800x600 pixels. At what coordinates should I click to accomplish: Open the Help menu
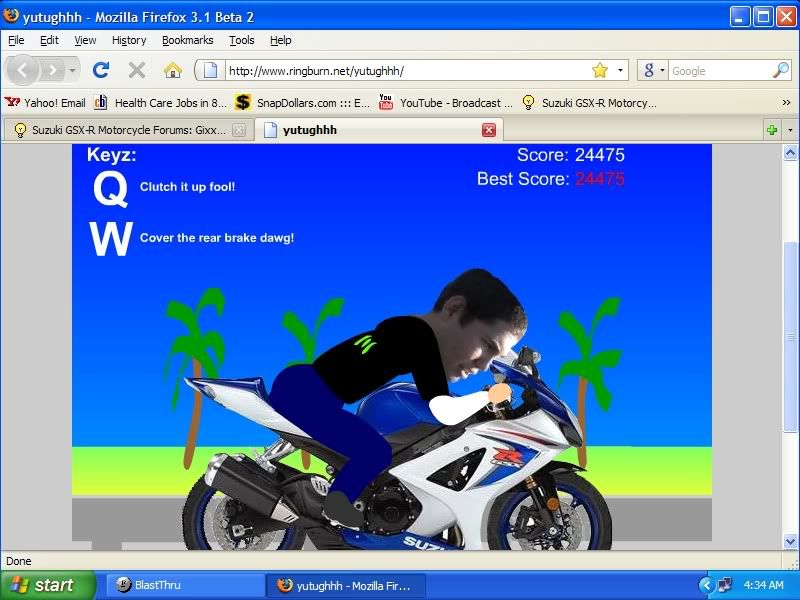(x=281, y=40)
